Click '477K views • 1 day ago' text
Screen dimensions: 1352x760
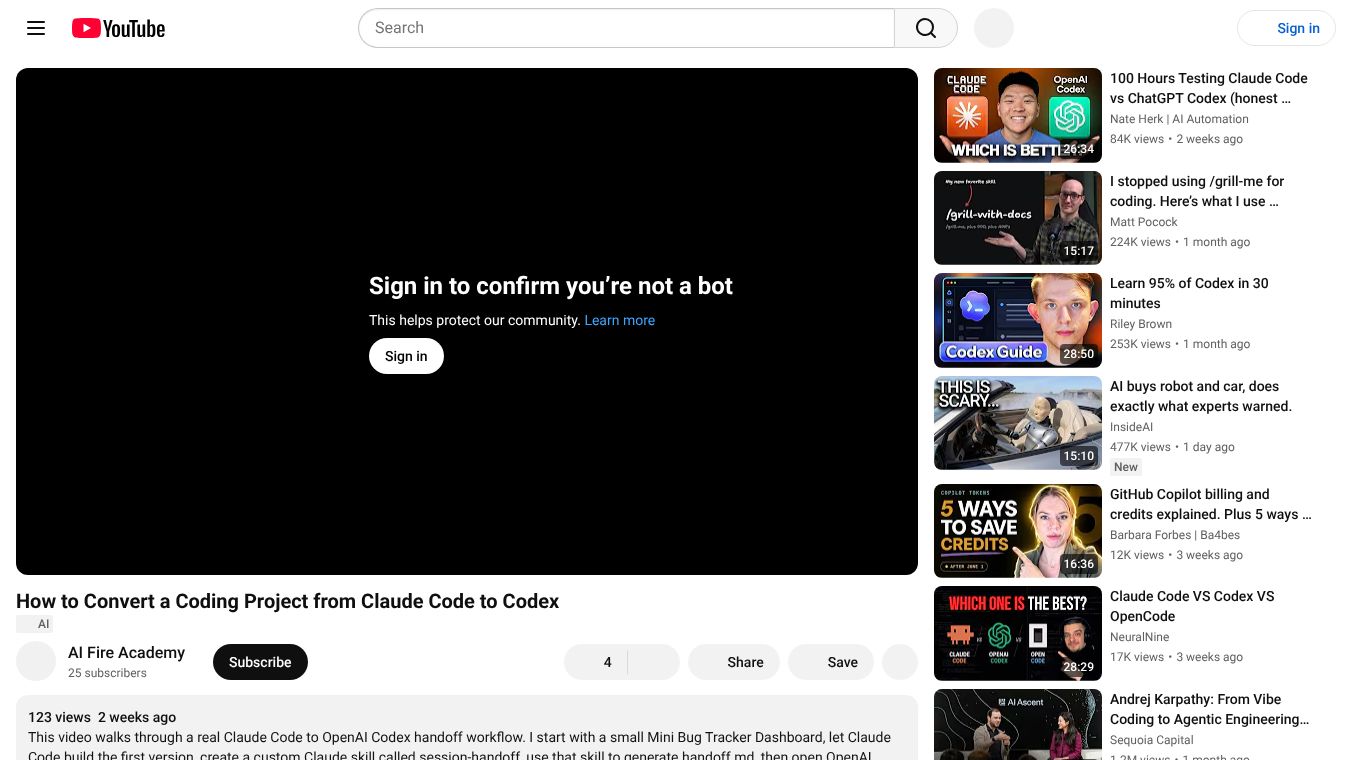(x=1172, y=447)
